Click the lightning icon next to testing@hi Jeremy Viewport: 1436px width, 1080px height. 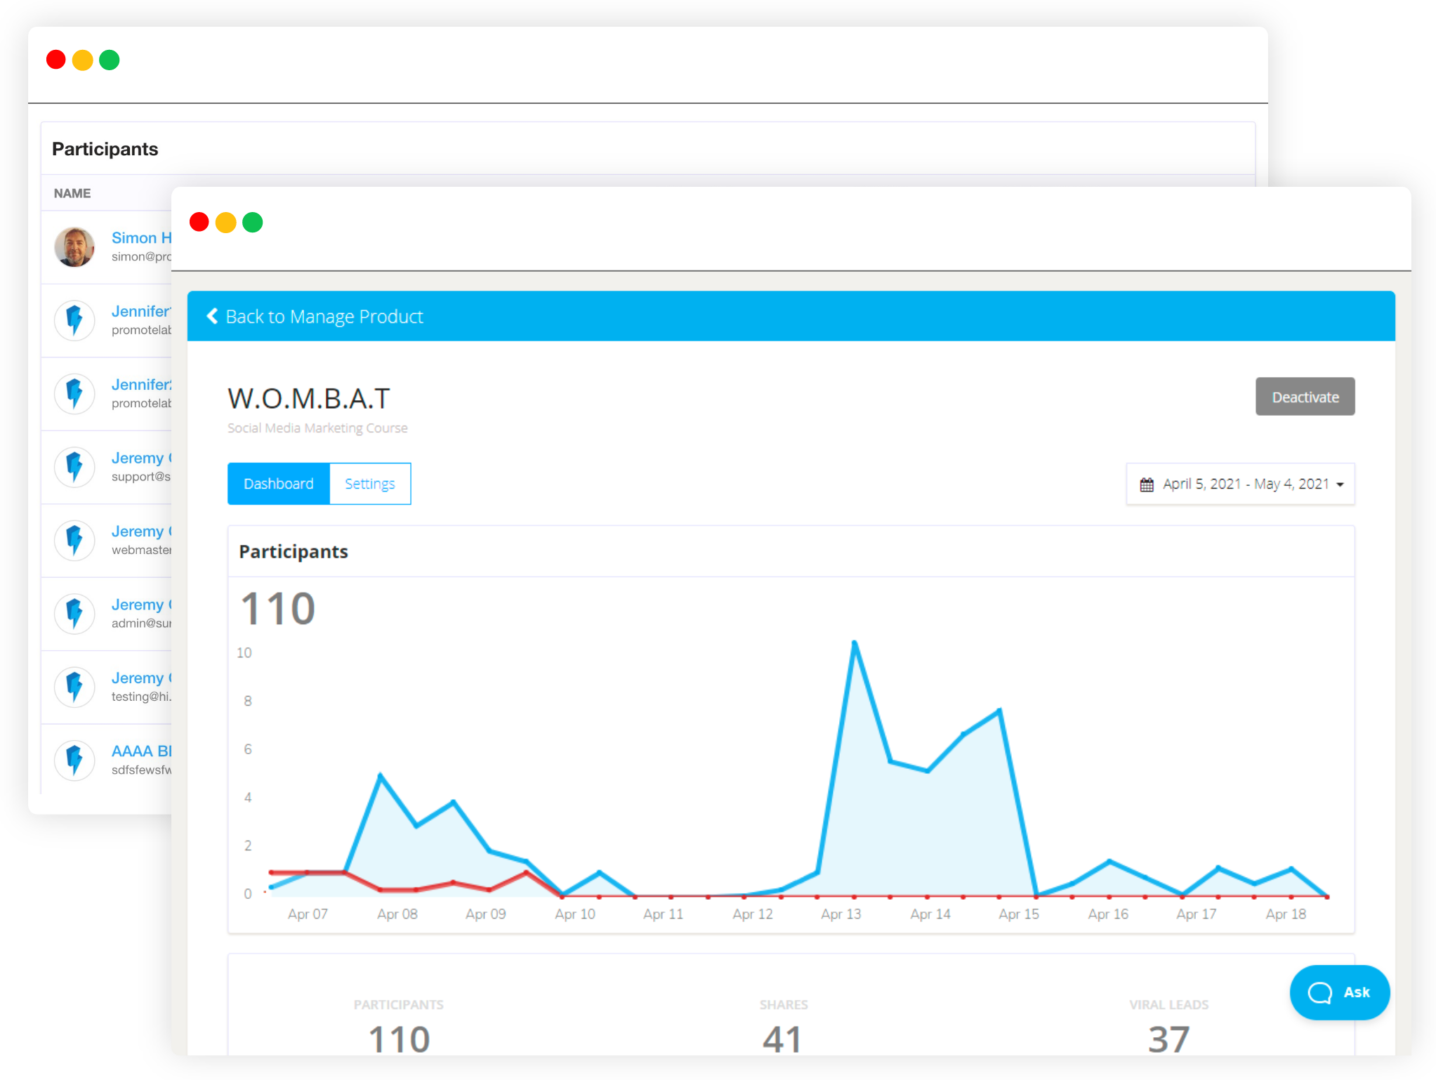[x=74, y=687]
